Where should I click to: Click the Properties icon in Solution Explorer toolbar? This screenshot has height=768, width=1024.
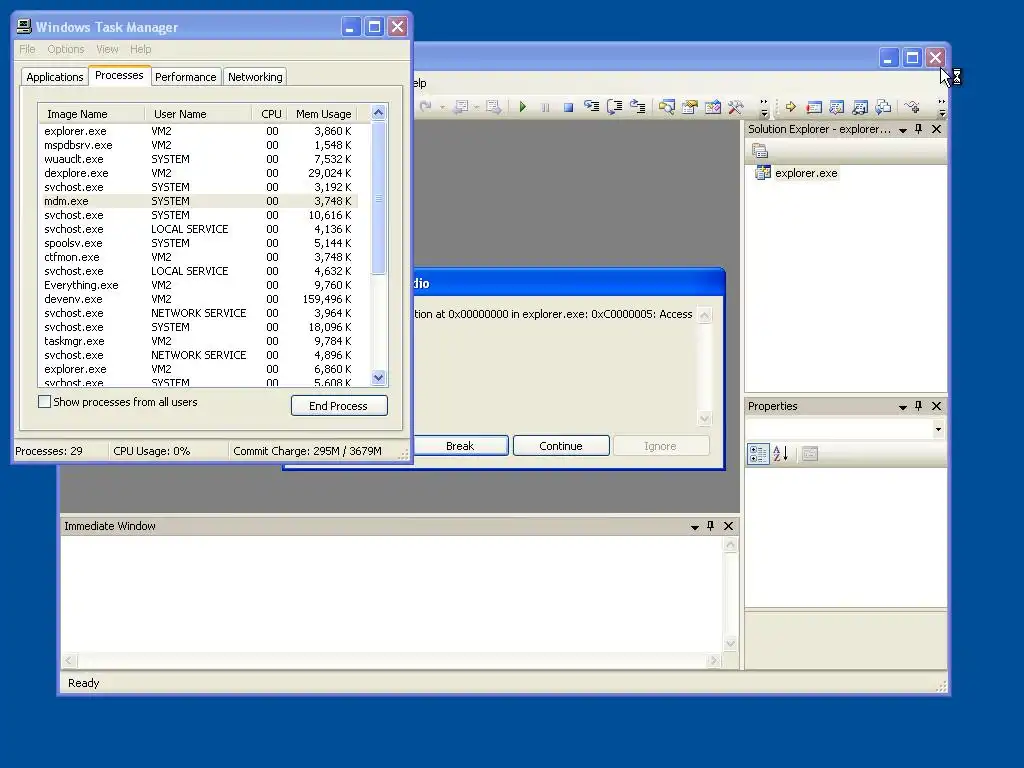click(760, 151)
